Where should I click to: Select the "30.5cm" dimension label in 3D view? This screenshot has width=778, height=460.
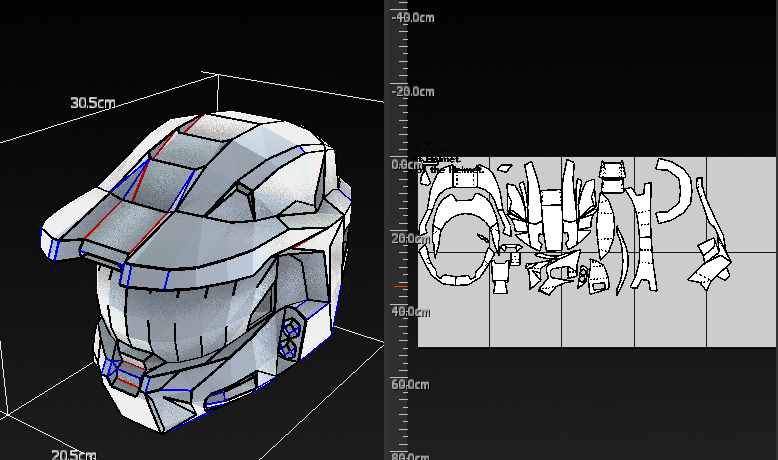93,103
